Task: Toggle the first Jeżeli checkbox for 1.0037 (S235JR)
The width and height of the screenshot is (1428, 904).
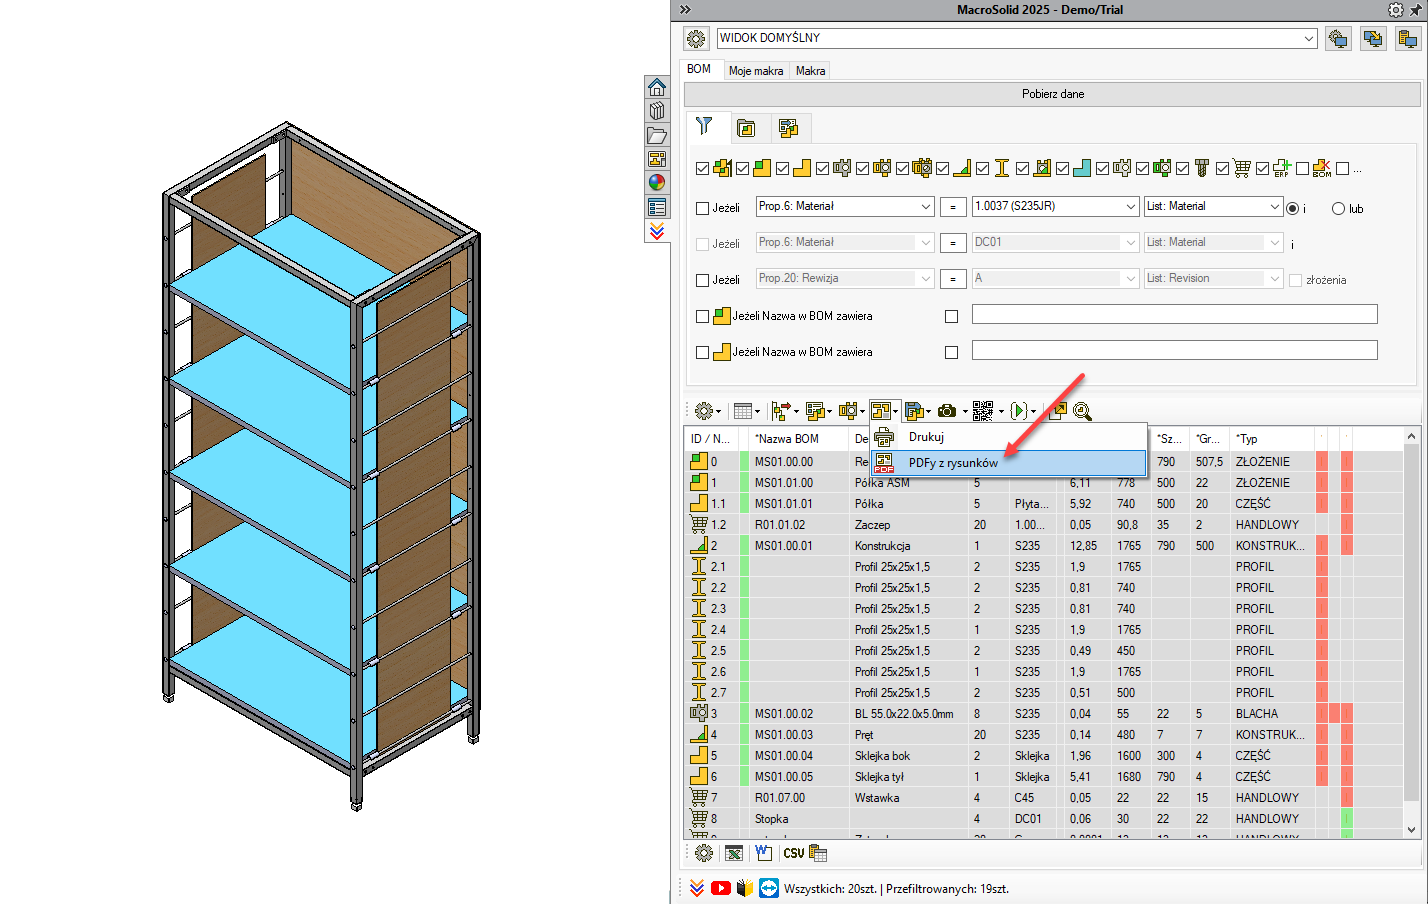Action: click(x=702, y=208)
